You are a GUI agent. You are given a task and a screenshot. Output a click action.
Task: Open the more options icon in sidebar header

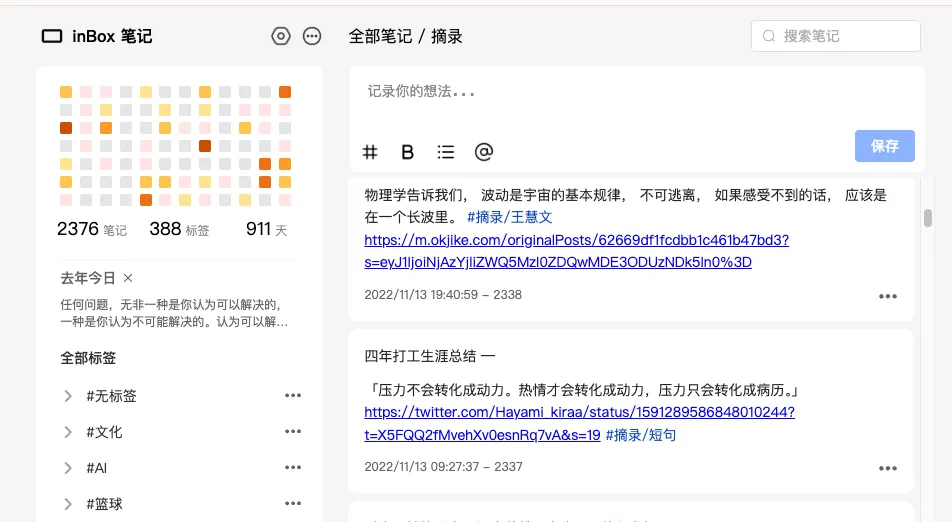pos(312,36)
